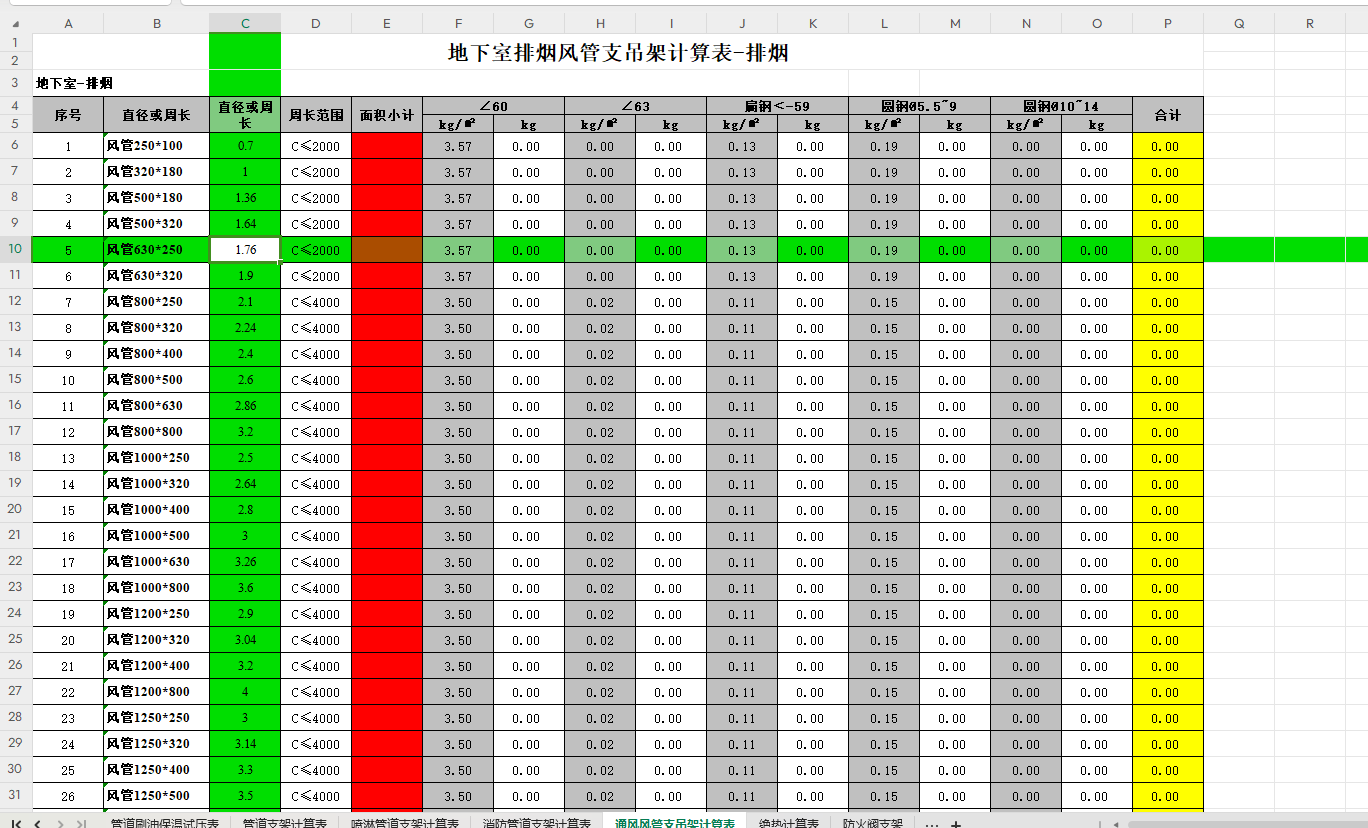The image size is (1368, 828).
Task: Switch to 绝热计算表 sheet tab
Action: 789,823
